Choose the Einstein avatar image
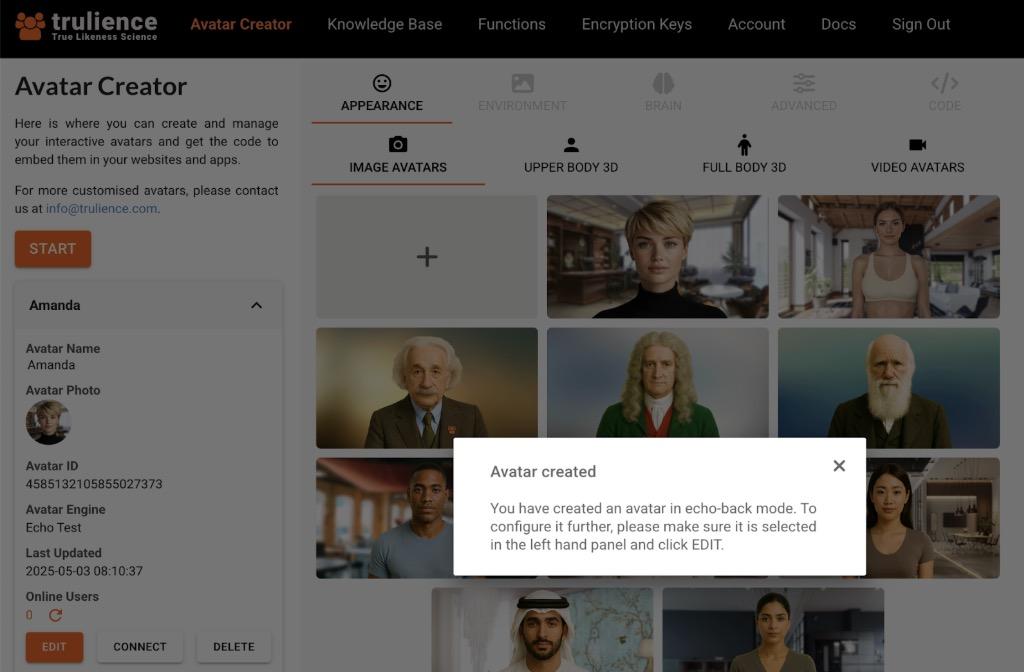The height and width of the screenshot is (672, 1024). click(427, 388)
